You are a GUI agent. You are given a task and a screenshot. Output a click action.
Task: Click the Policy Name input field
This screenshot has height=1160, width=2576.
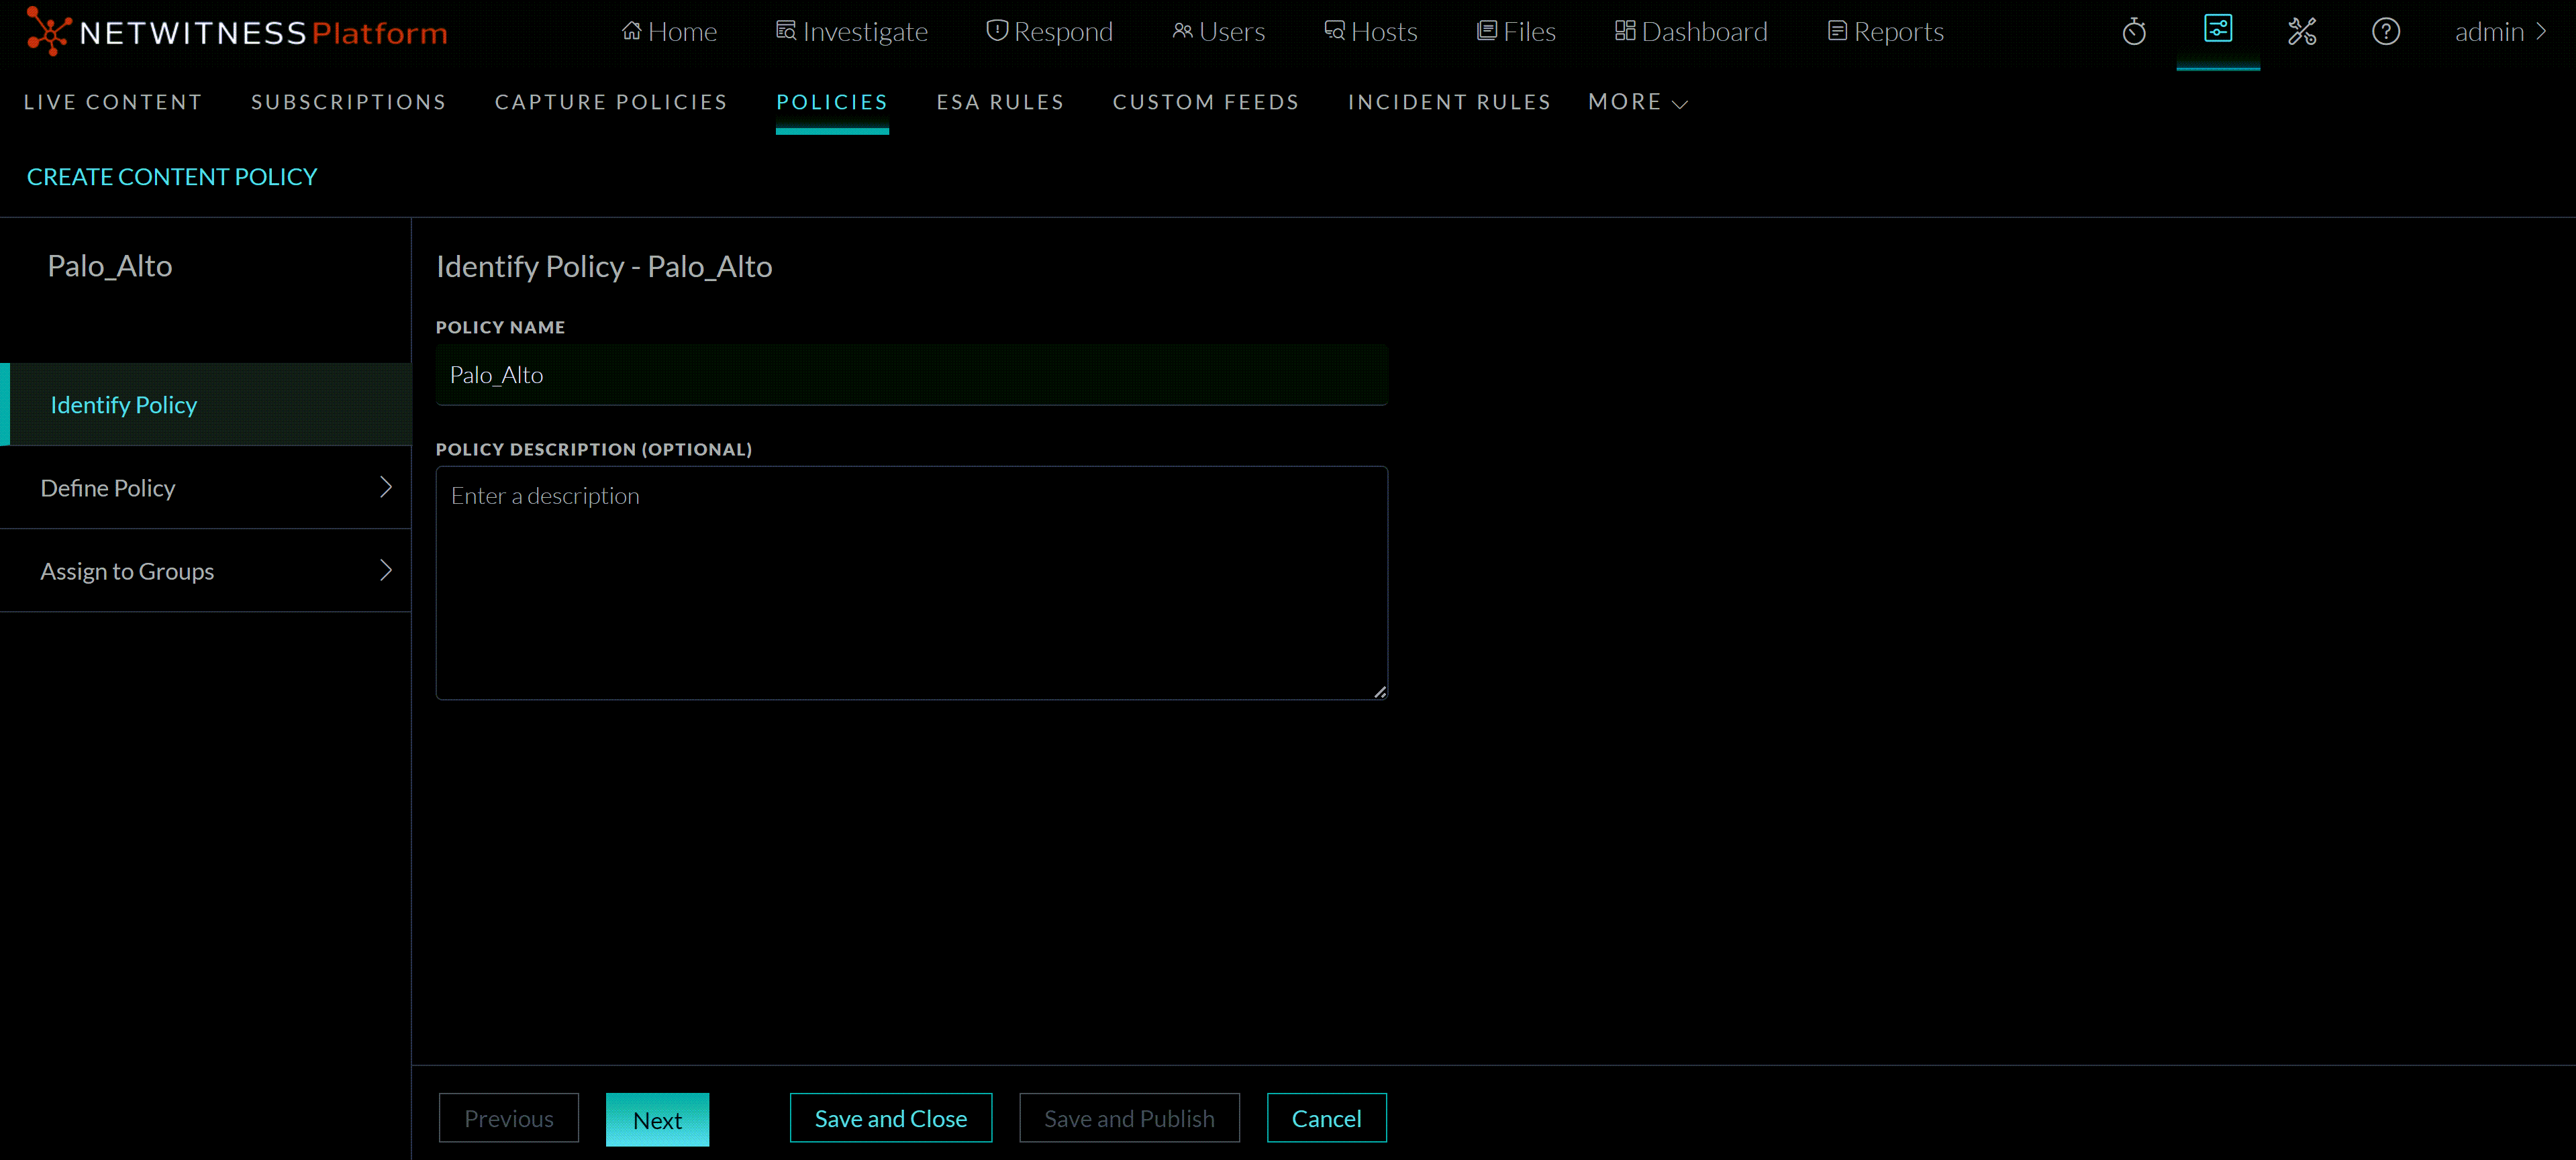(911, 375)
